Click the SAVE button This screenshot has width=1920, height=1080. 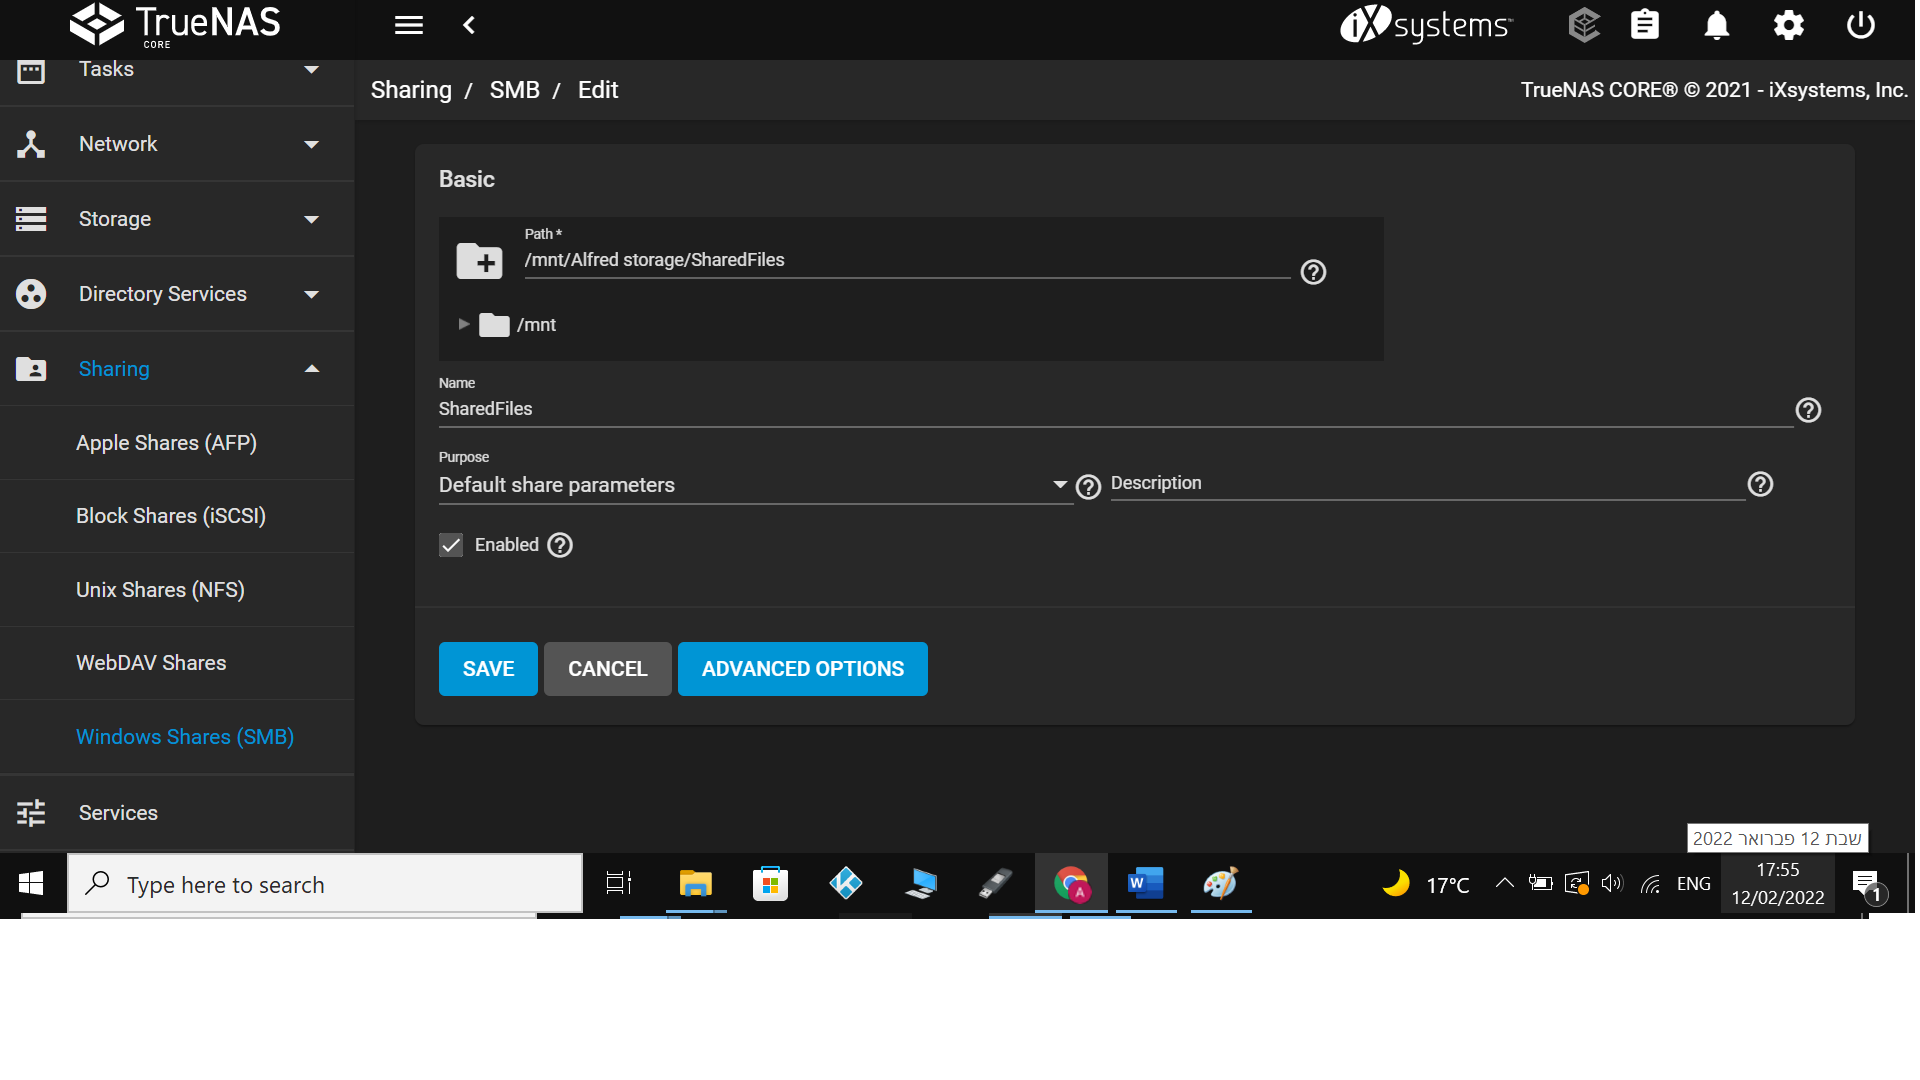pos(488,669)
